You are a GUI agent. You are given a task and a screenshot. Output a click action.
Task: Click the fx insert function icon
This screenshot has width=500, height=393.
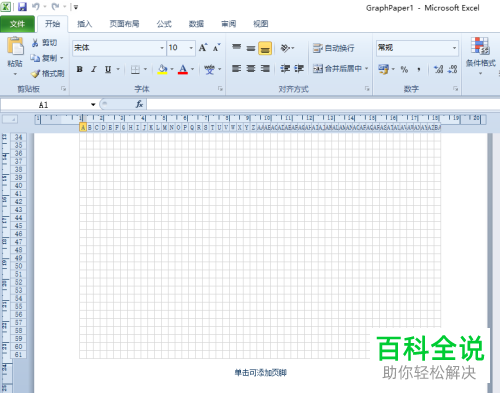click(139, 104)
